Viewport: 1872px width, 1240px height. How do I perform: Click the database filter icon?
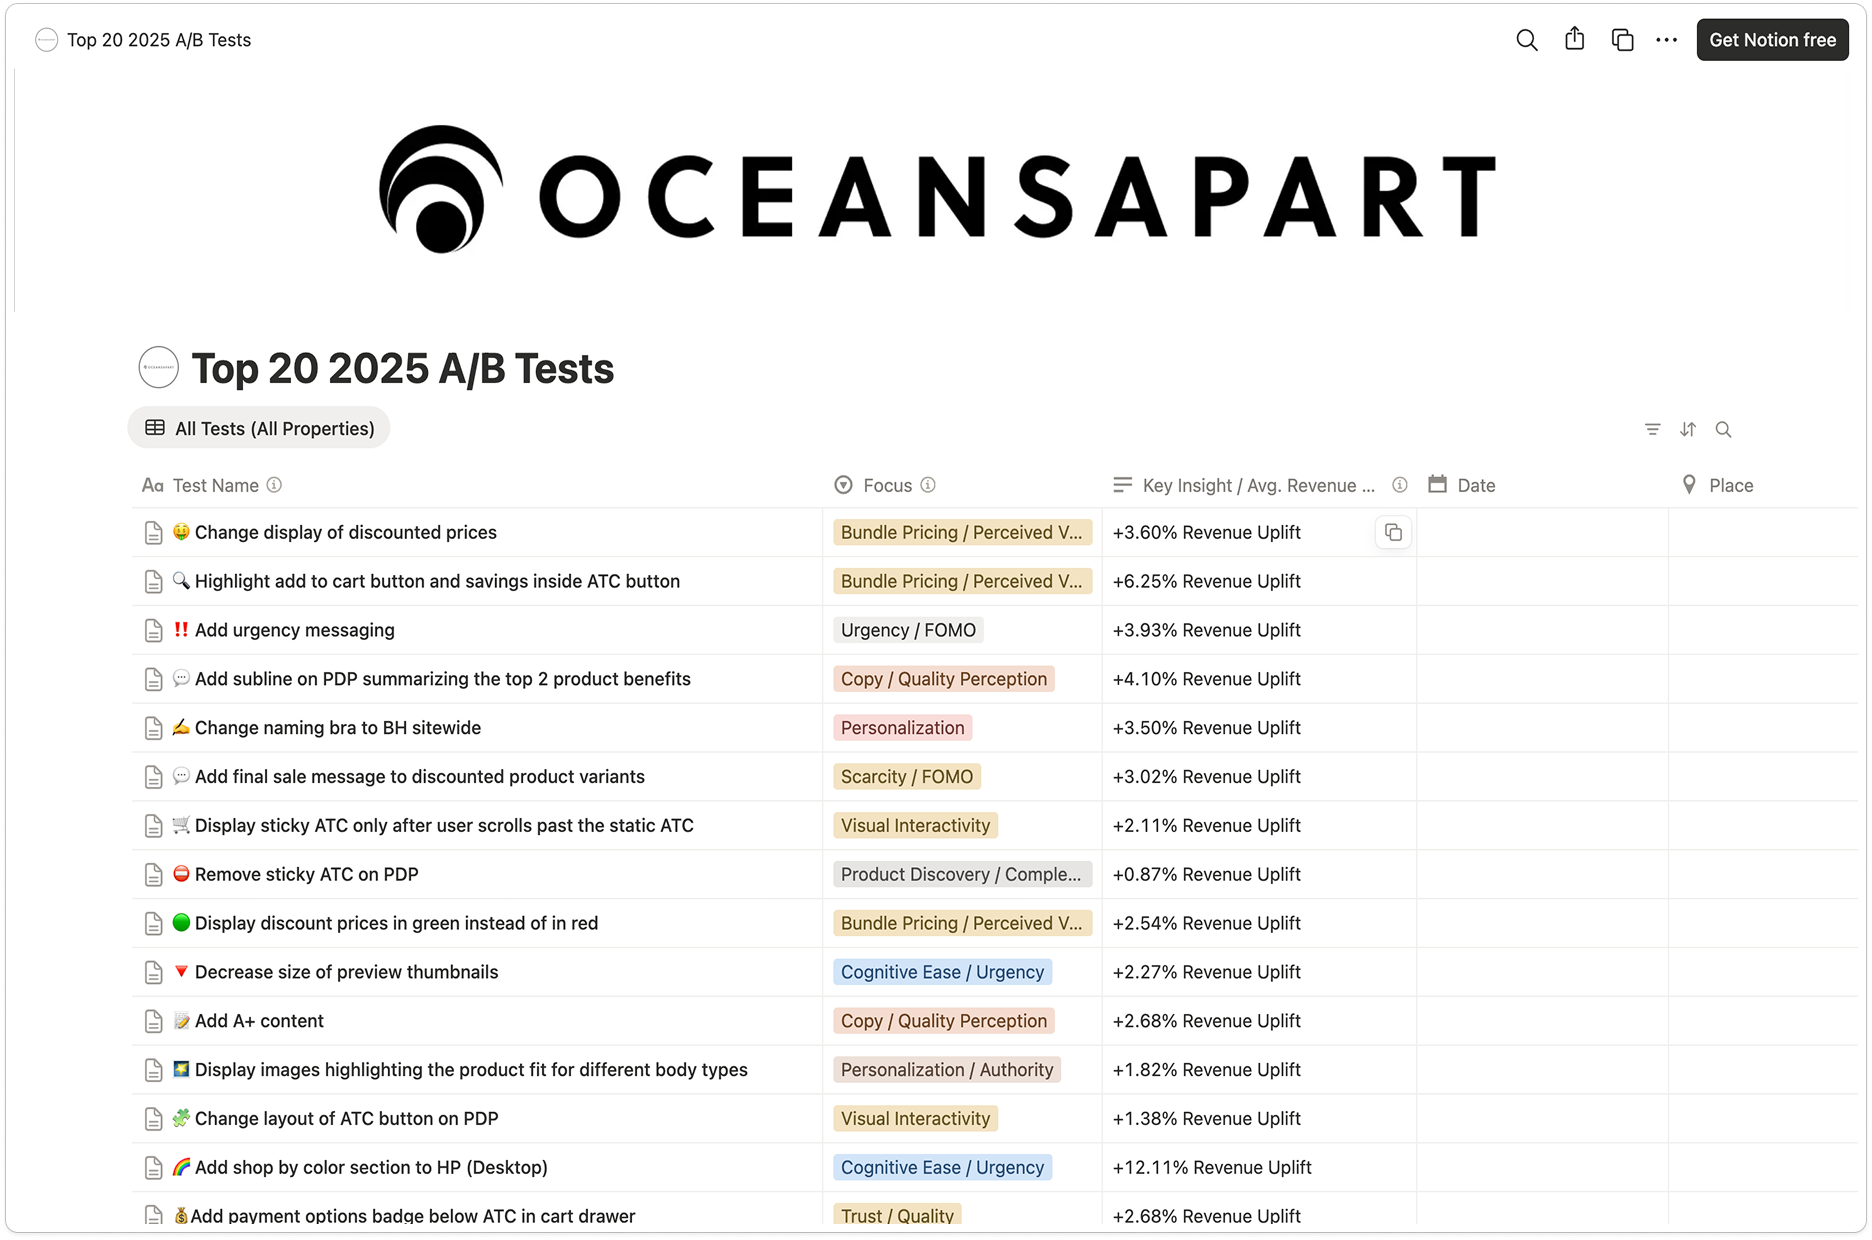click(x=1652, y=429)
